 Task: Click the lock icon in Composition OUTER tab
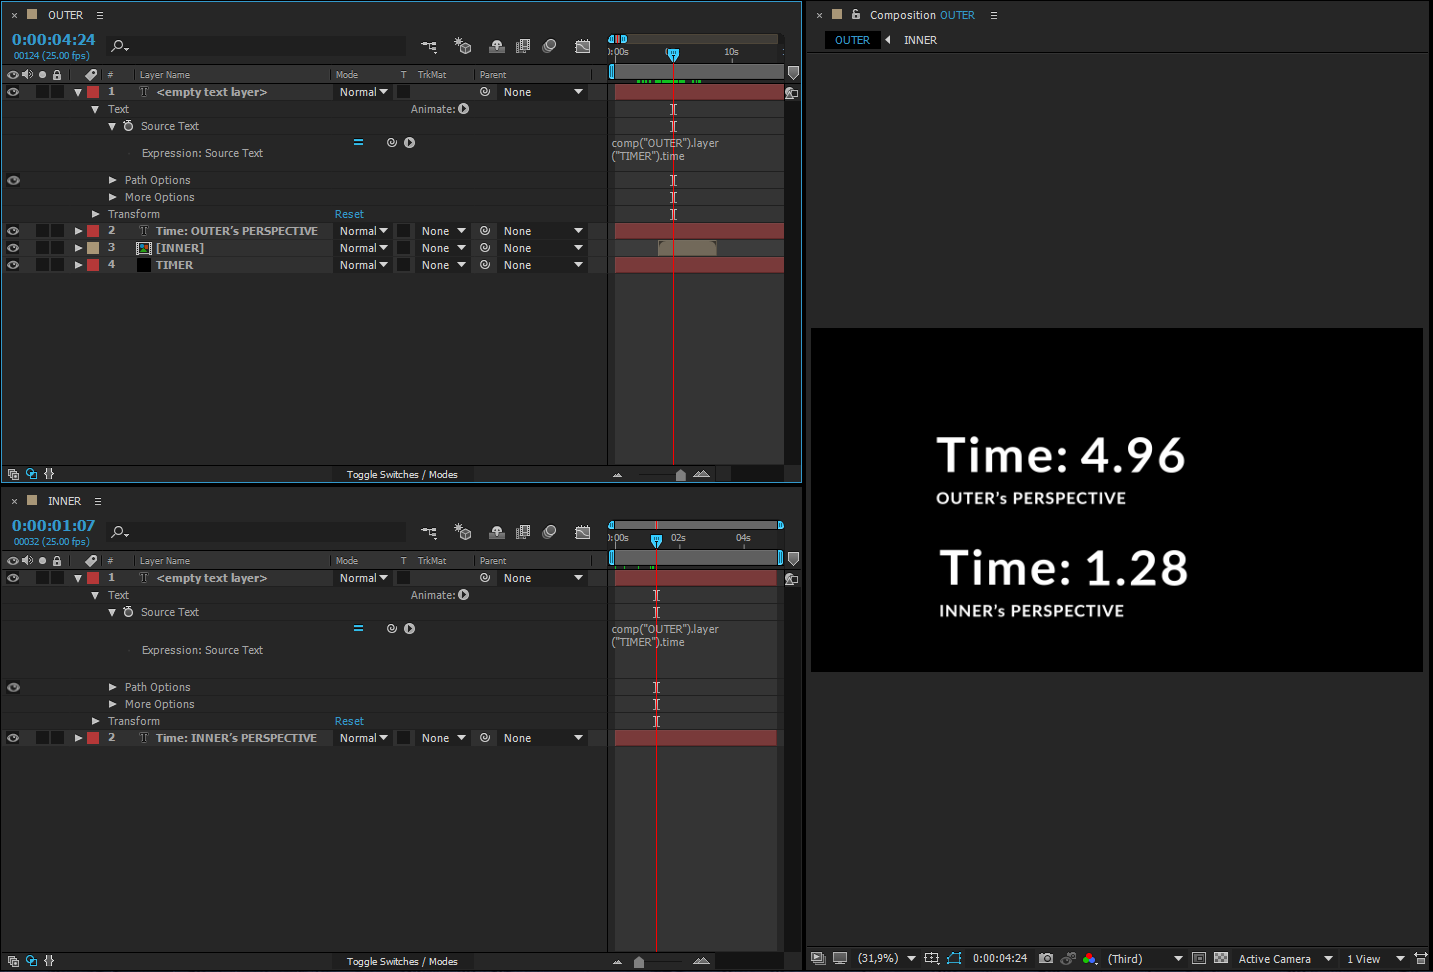(856, 15)
